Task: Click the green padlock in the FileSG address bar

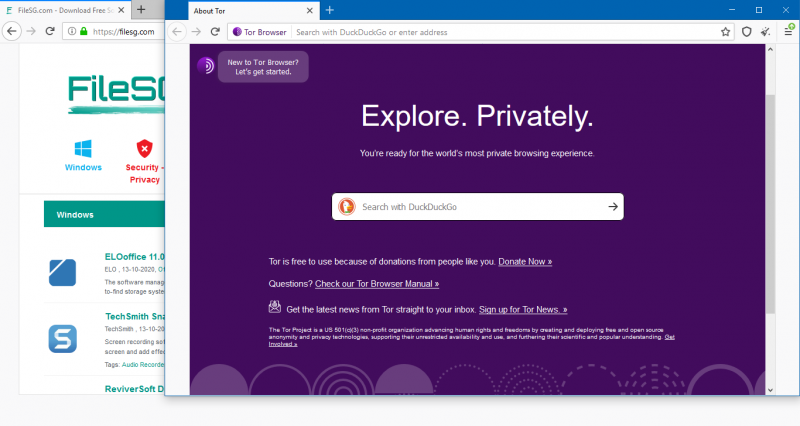Action: point(84,31)
